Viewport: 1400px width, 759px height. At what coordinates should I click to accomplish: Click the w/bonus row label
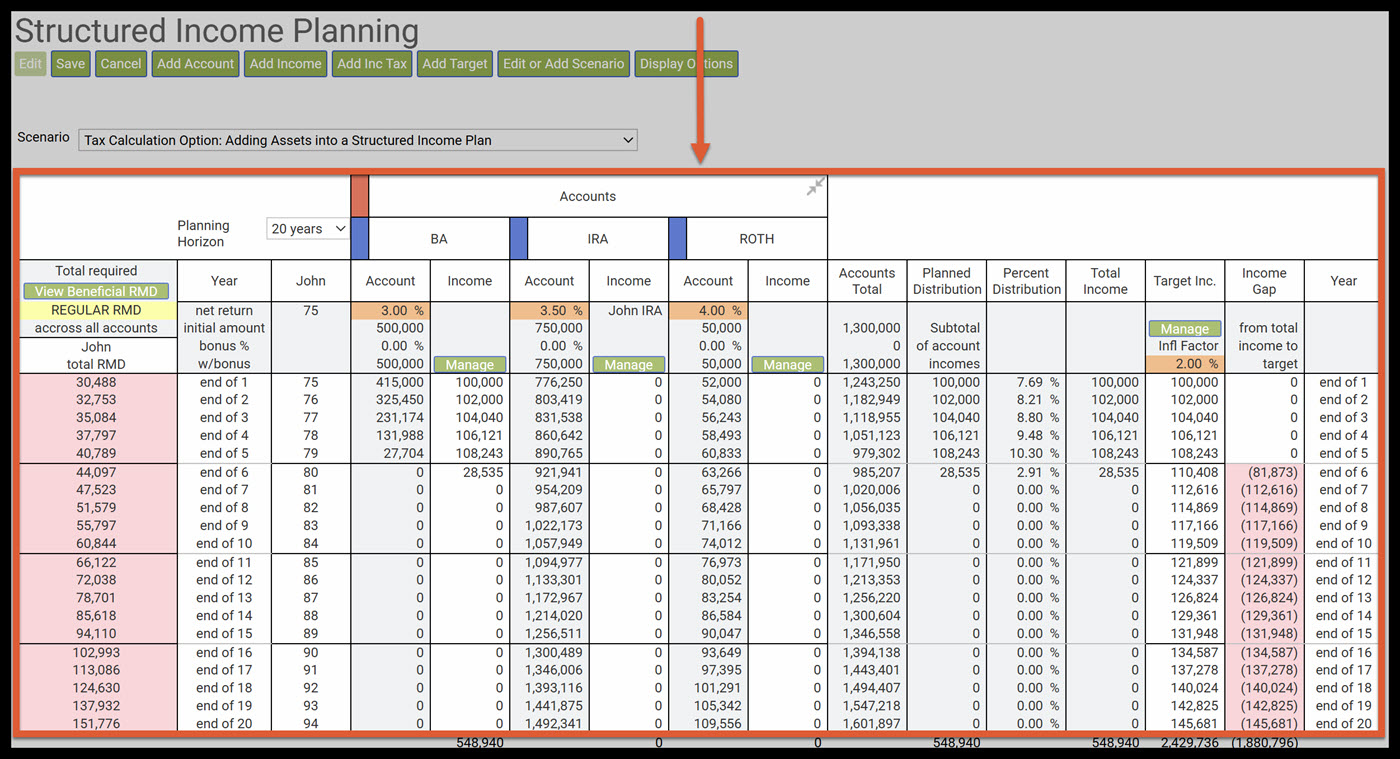pos(224,364)
